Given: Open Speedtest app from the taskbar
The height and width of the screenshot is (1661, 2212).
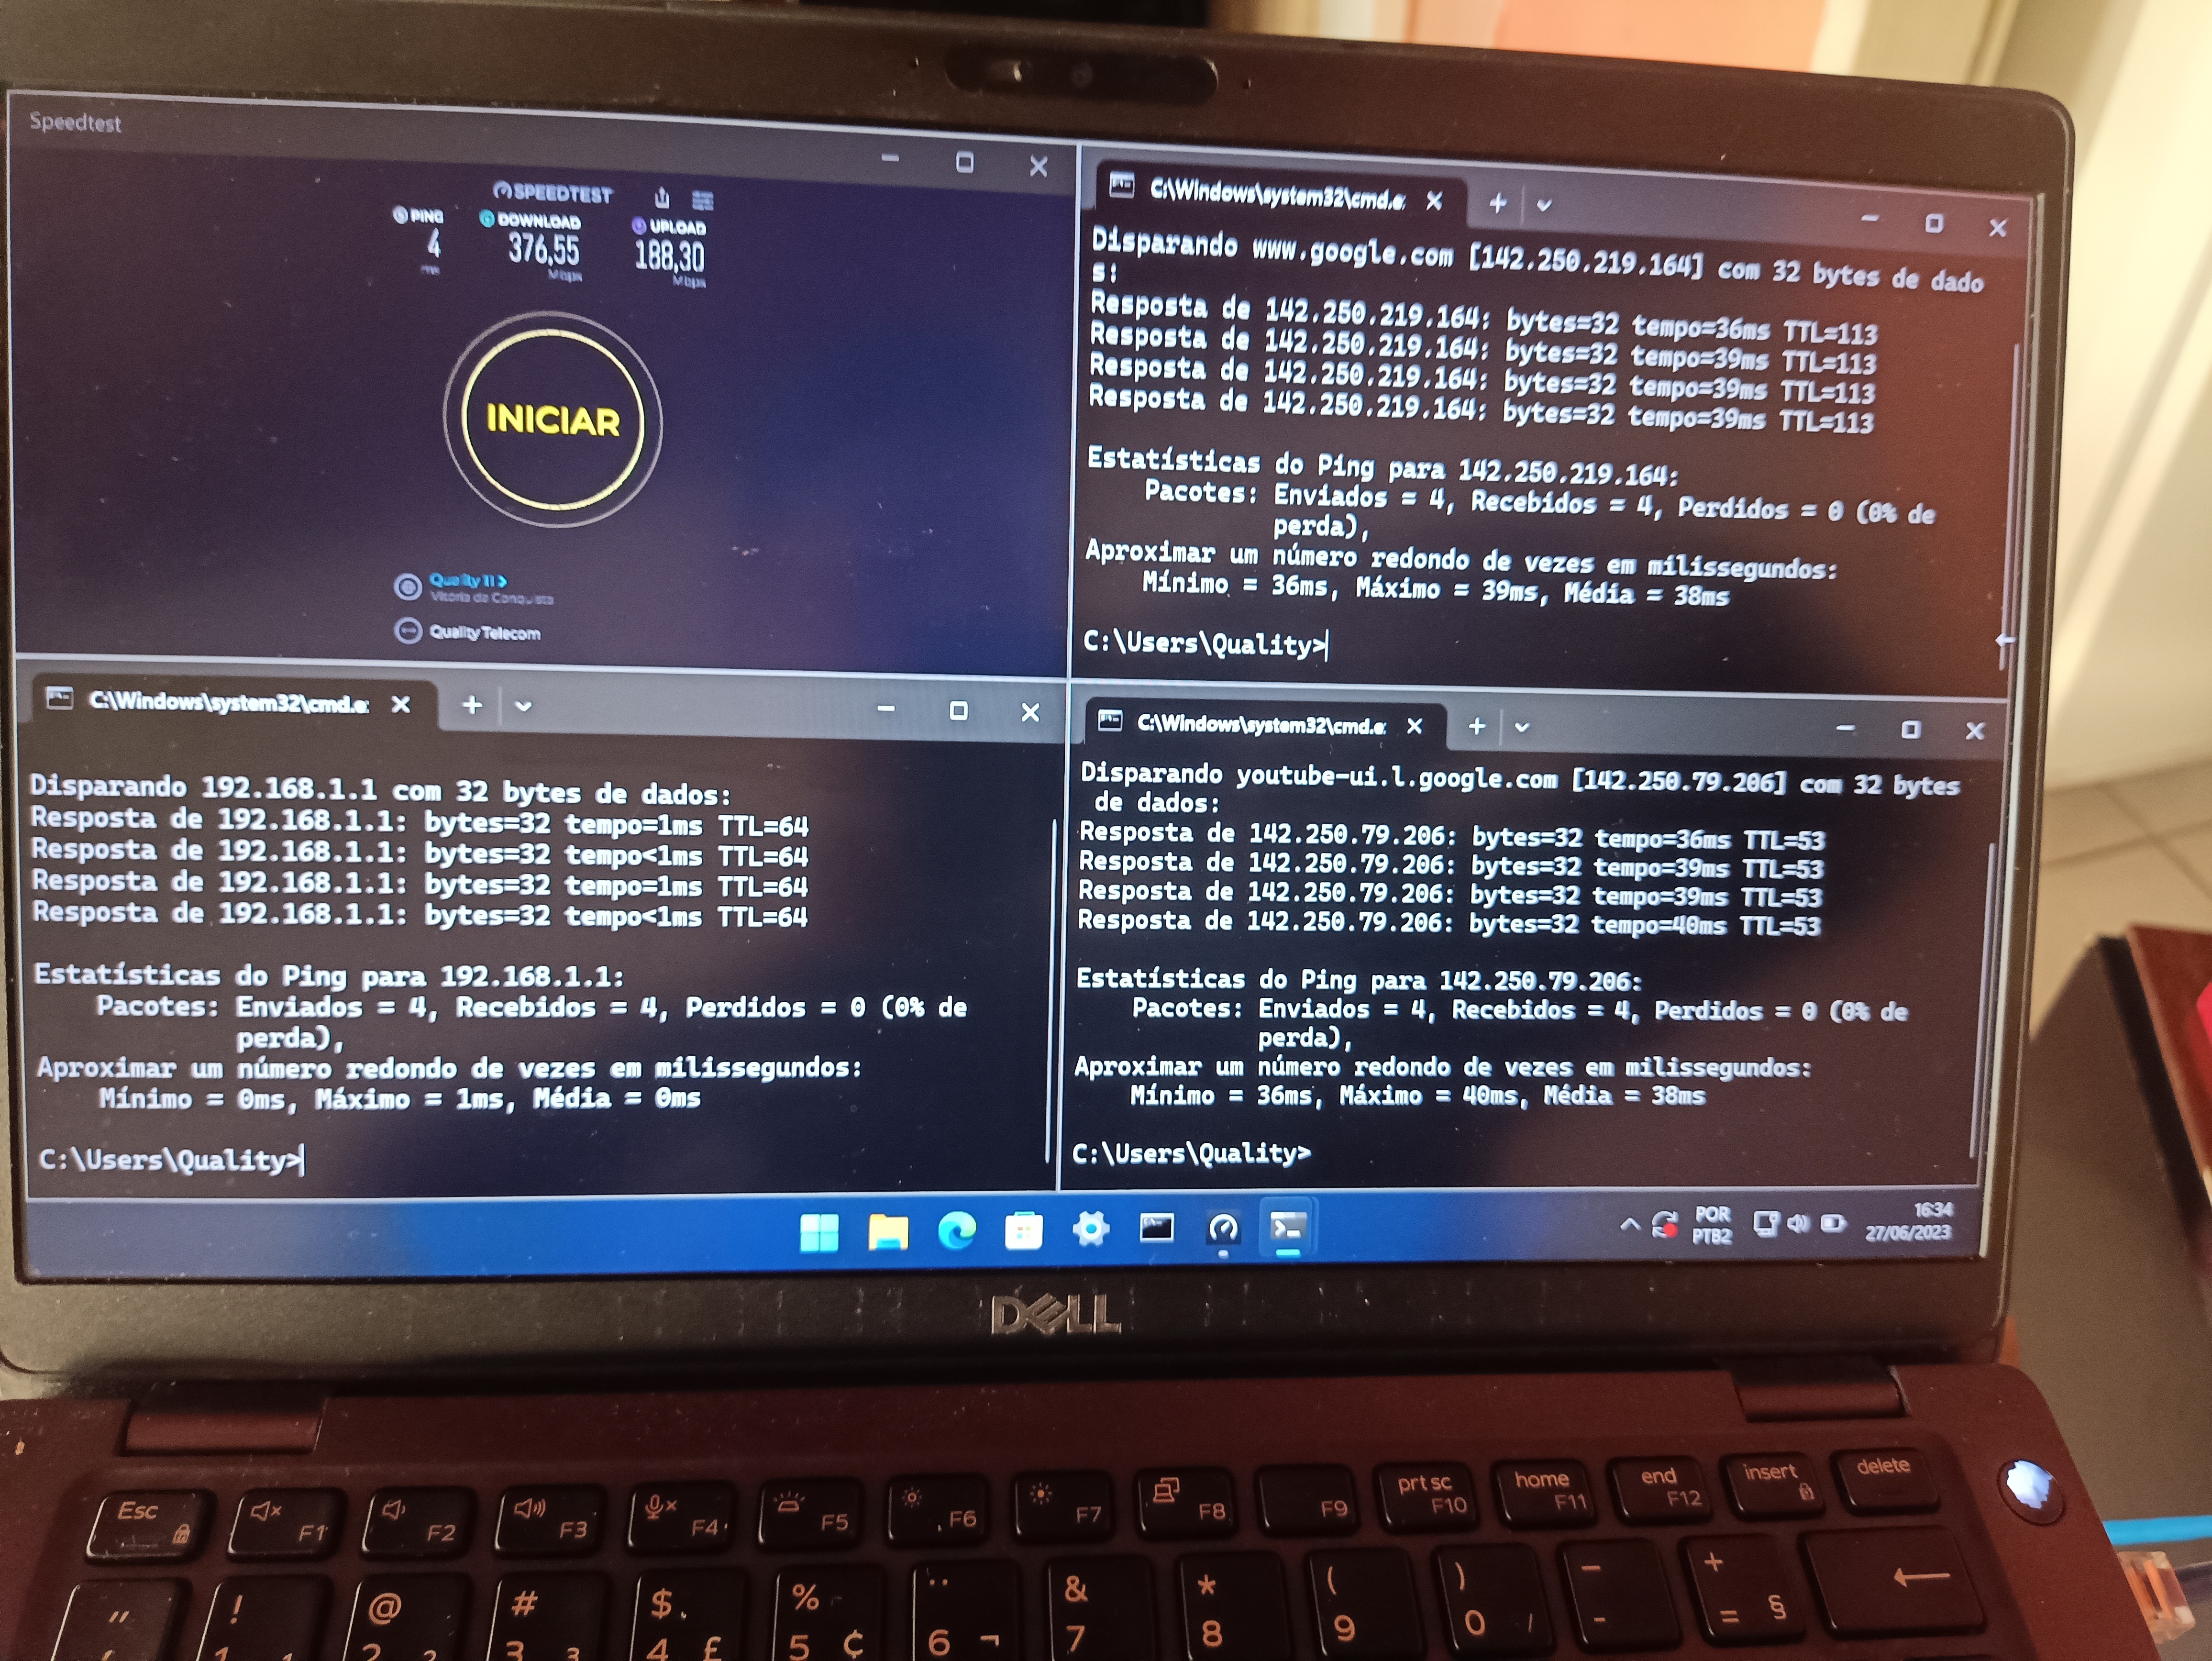Looking at the screenshot, I should (1223, 1228).
